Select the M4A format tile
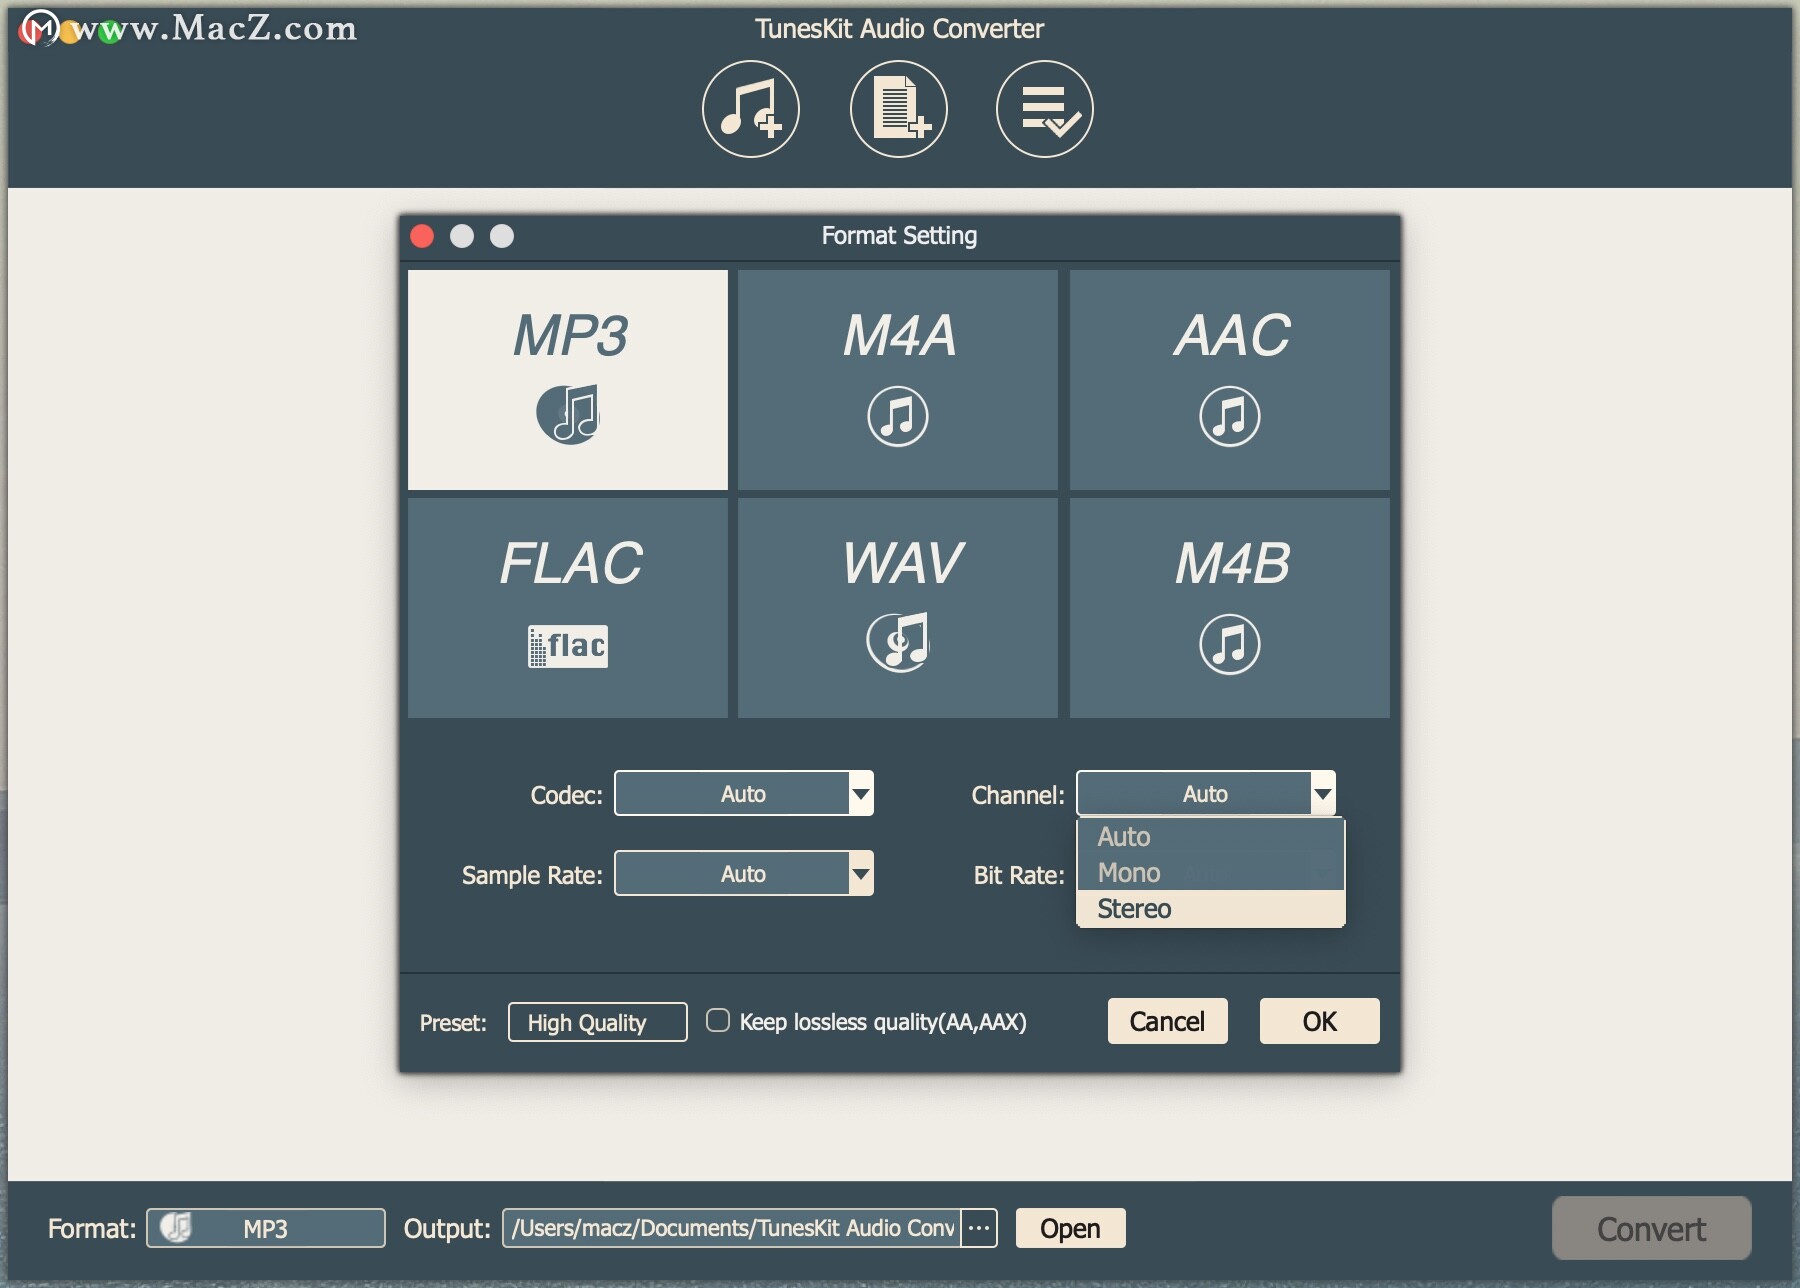The image size is (1800, 1288). point(898,380)
